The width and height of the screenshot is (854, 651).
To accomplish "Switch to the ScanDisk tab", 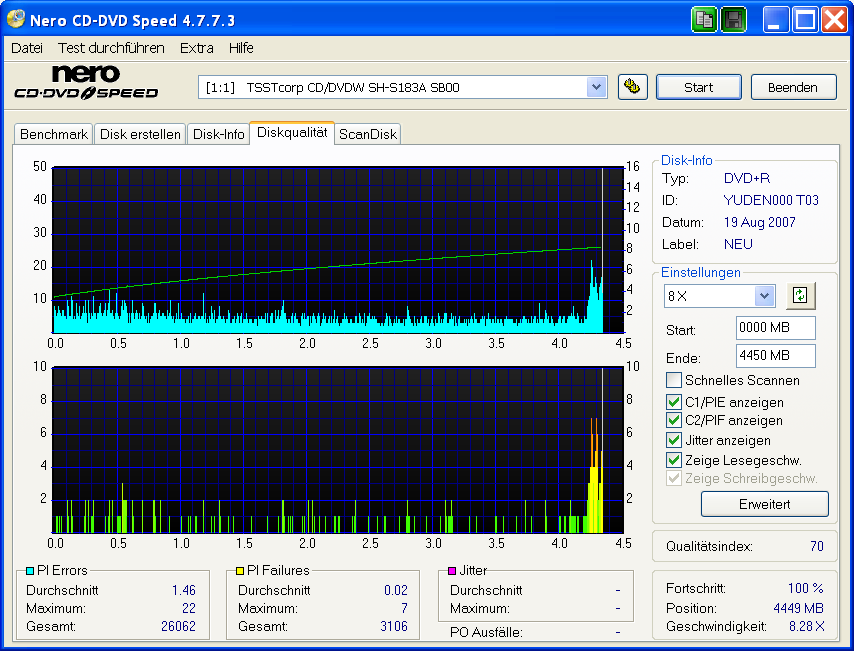I will click(x=368, y=134).
